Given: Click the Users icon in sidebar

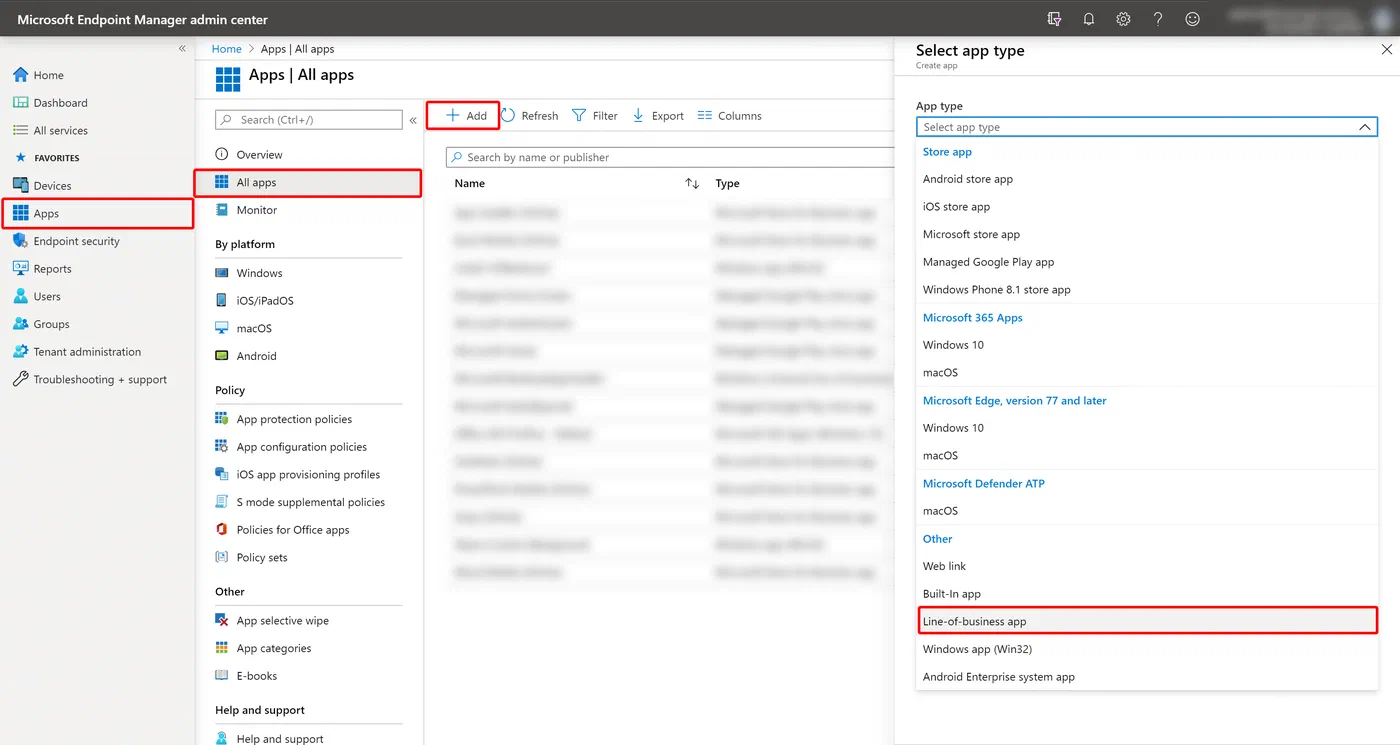Looking at the screenshot, I should (x=21, y=296).
